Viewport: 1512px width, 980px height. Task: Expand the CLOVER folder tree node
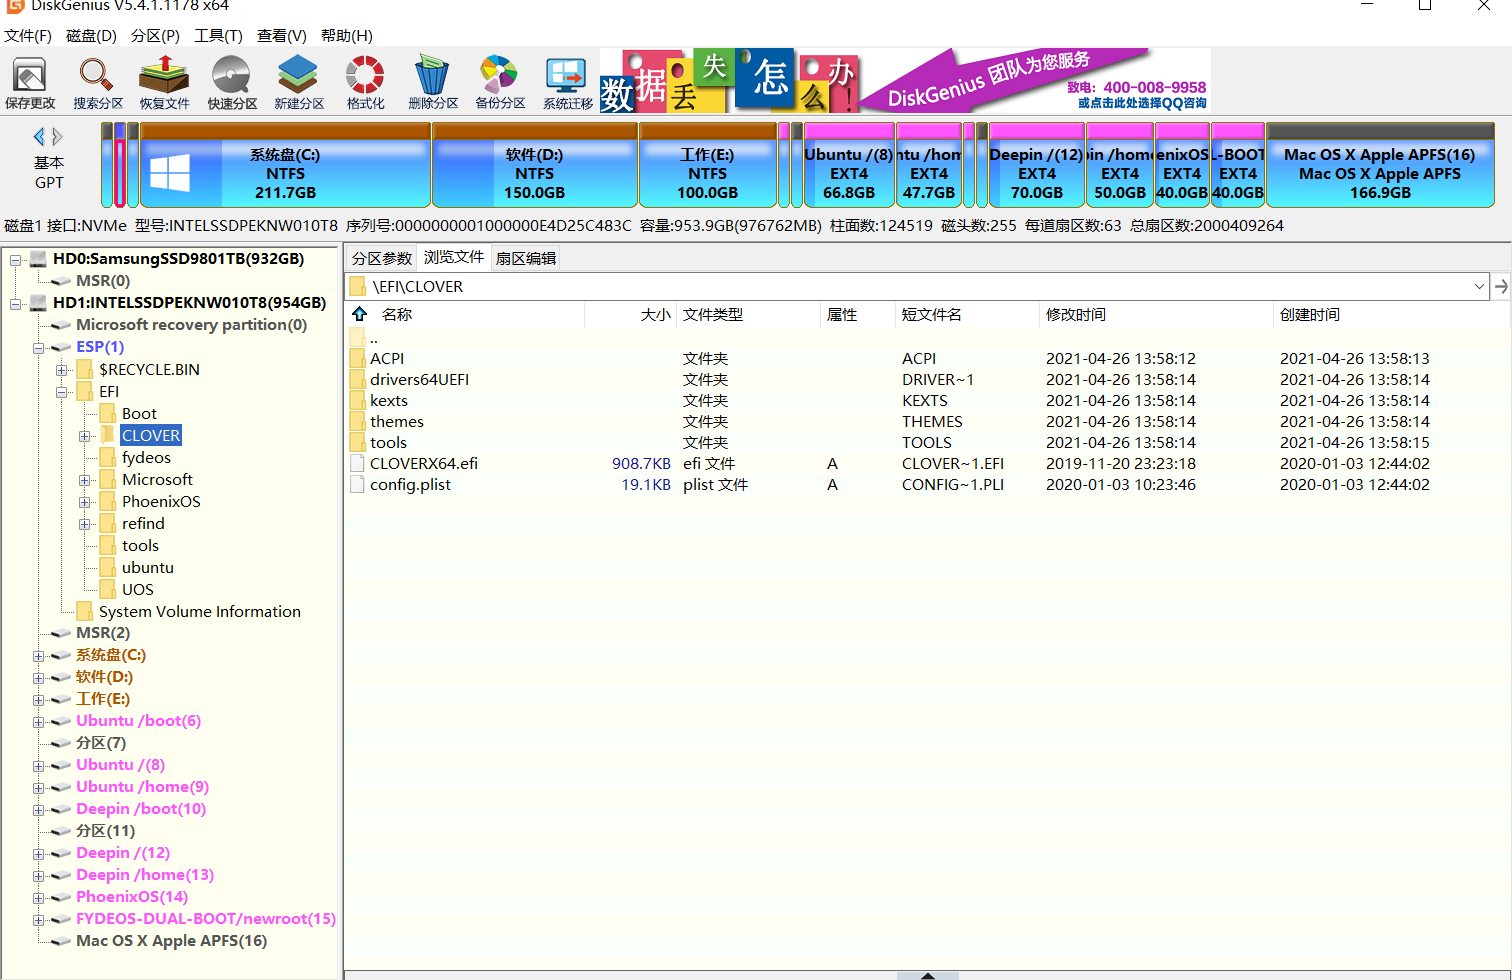(85, 436)
